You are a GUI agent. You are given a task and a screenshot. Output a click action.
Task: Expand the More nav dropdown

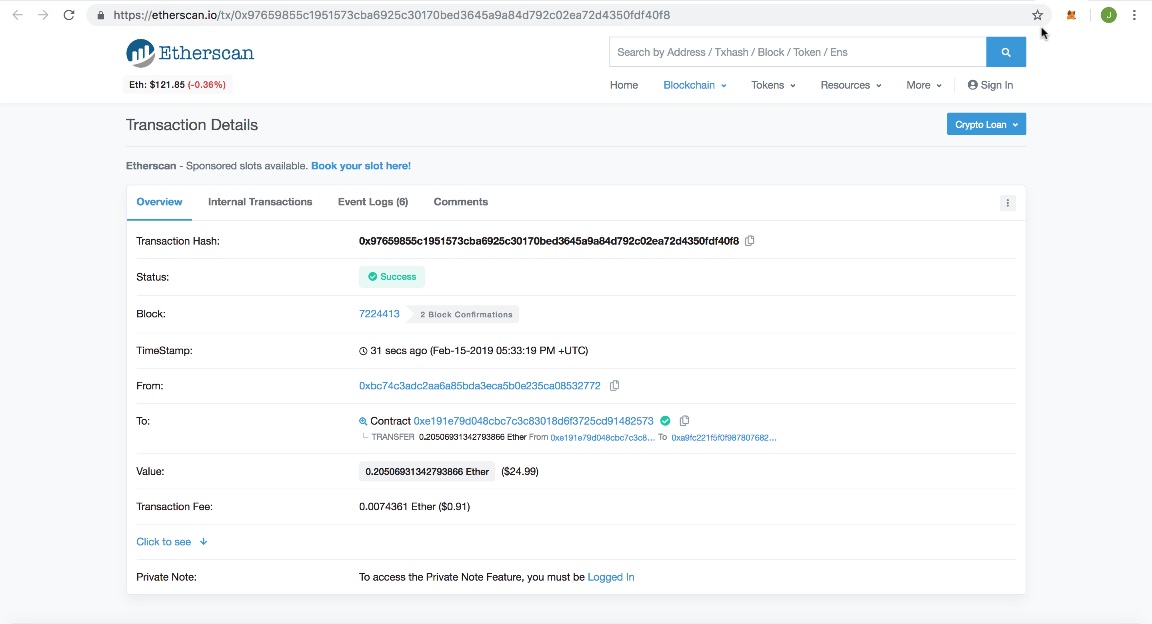click(x=924, y=85)
